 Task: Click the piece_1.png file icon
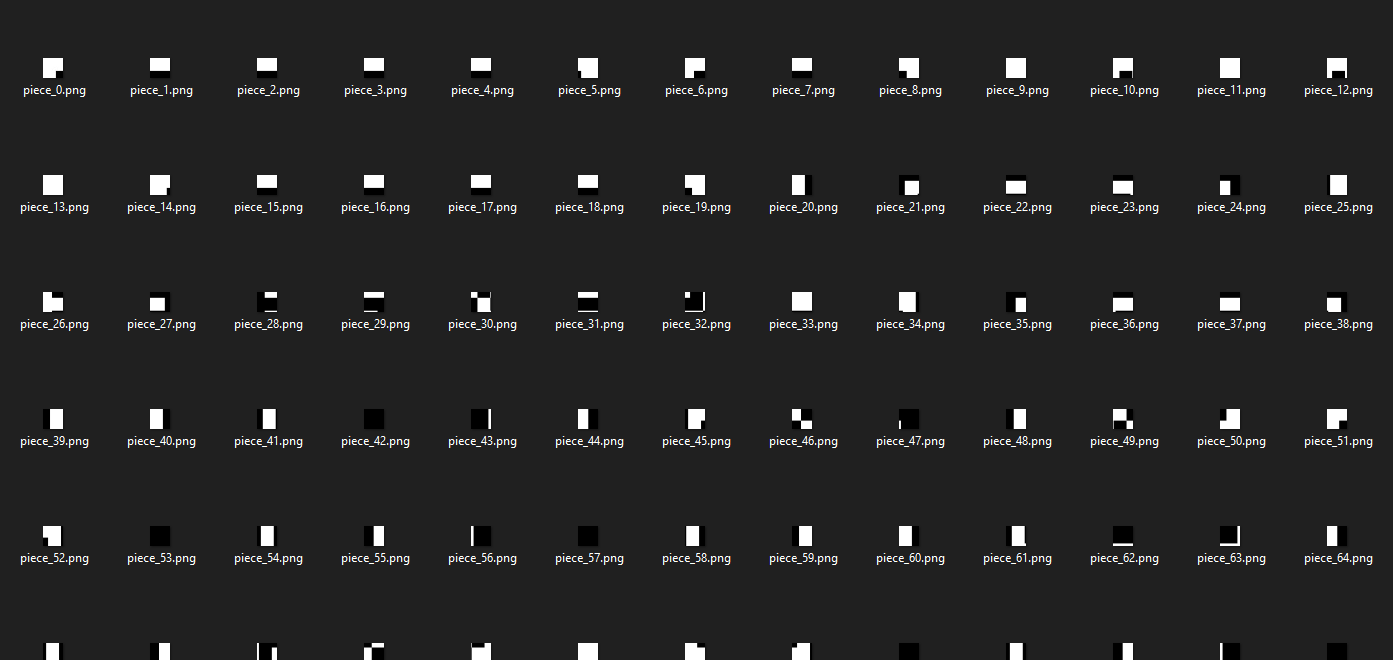(x=161, y=68)
